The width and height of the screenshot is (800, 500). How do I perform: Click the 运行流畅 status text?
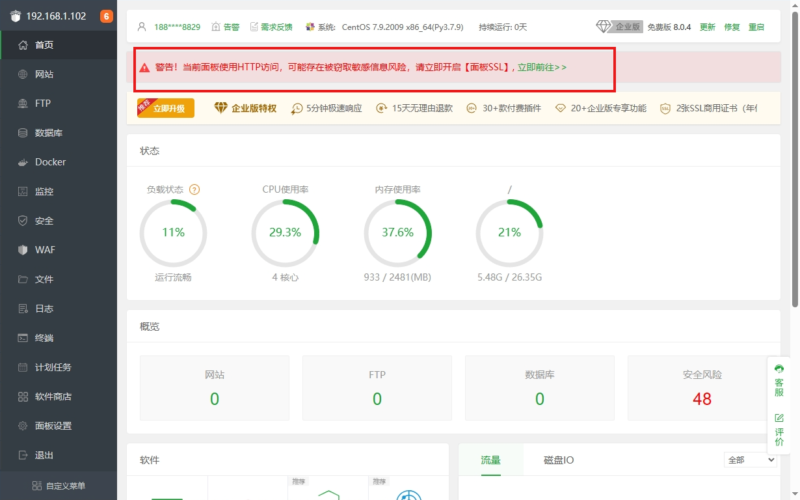[x=173, y=278]
